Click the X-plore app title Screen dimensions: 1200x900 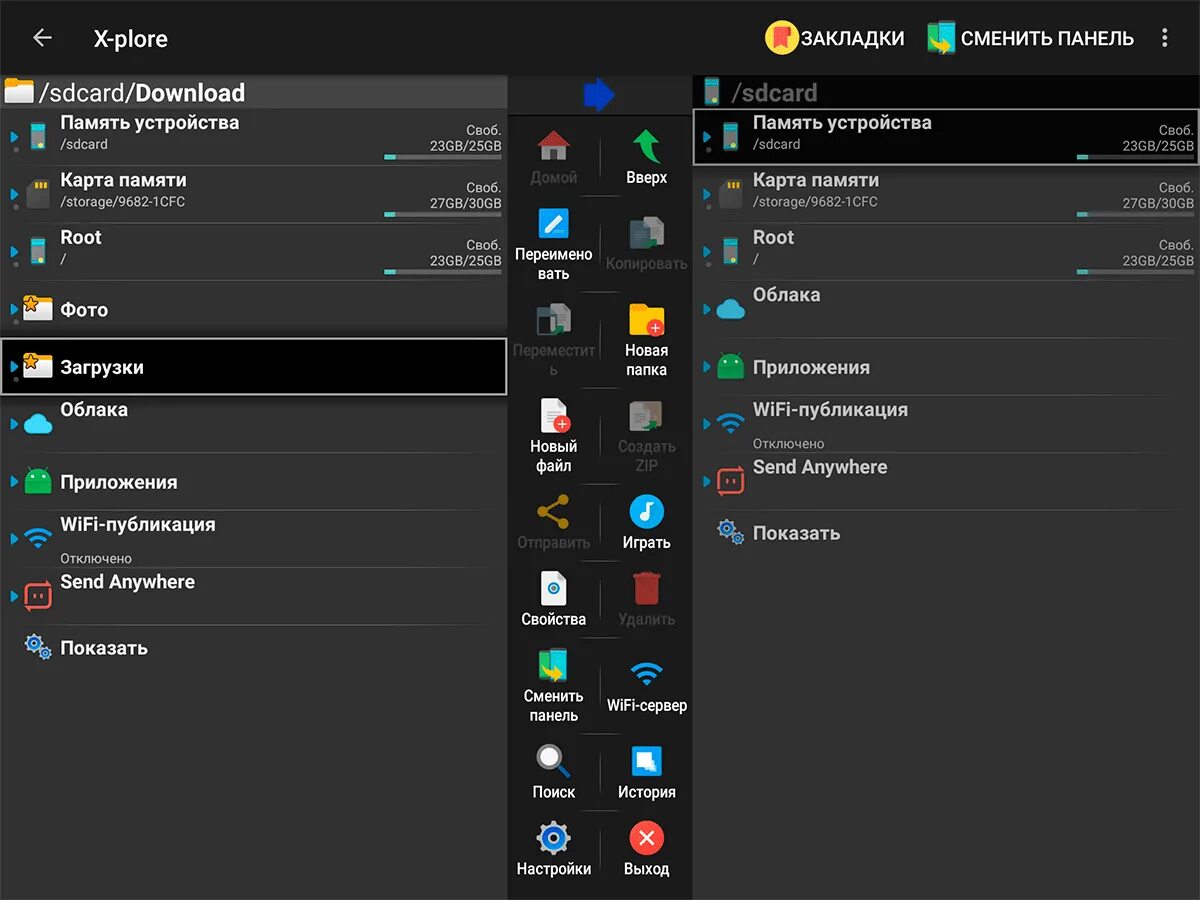(x=131, y=39)
